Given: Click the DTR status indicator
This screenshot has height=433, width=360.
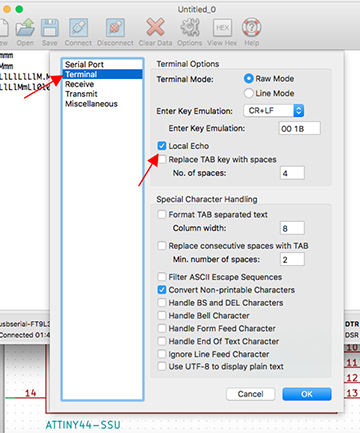Looking at the screenshot, I should click(352, 324).
